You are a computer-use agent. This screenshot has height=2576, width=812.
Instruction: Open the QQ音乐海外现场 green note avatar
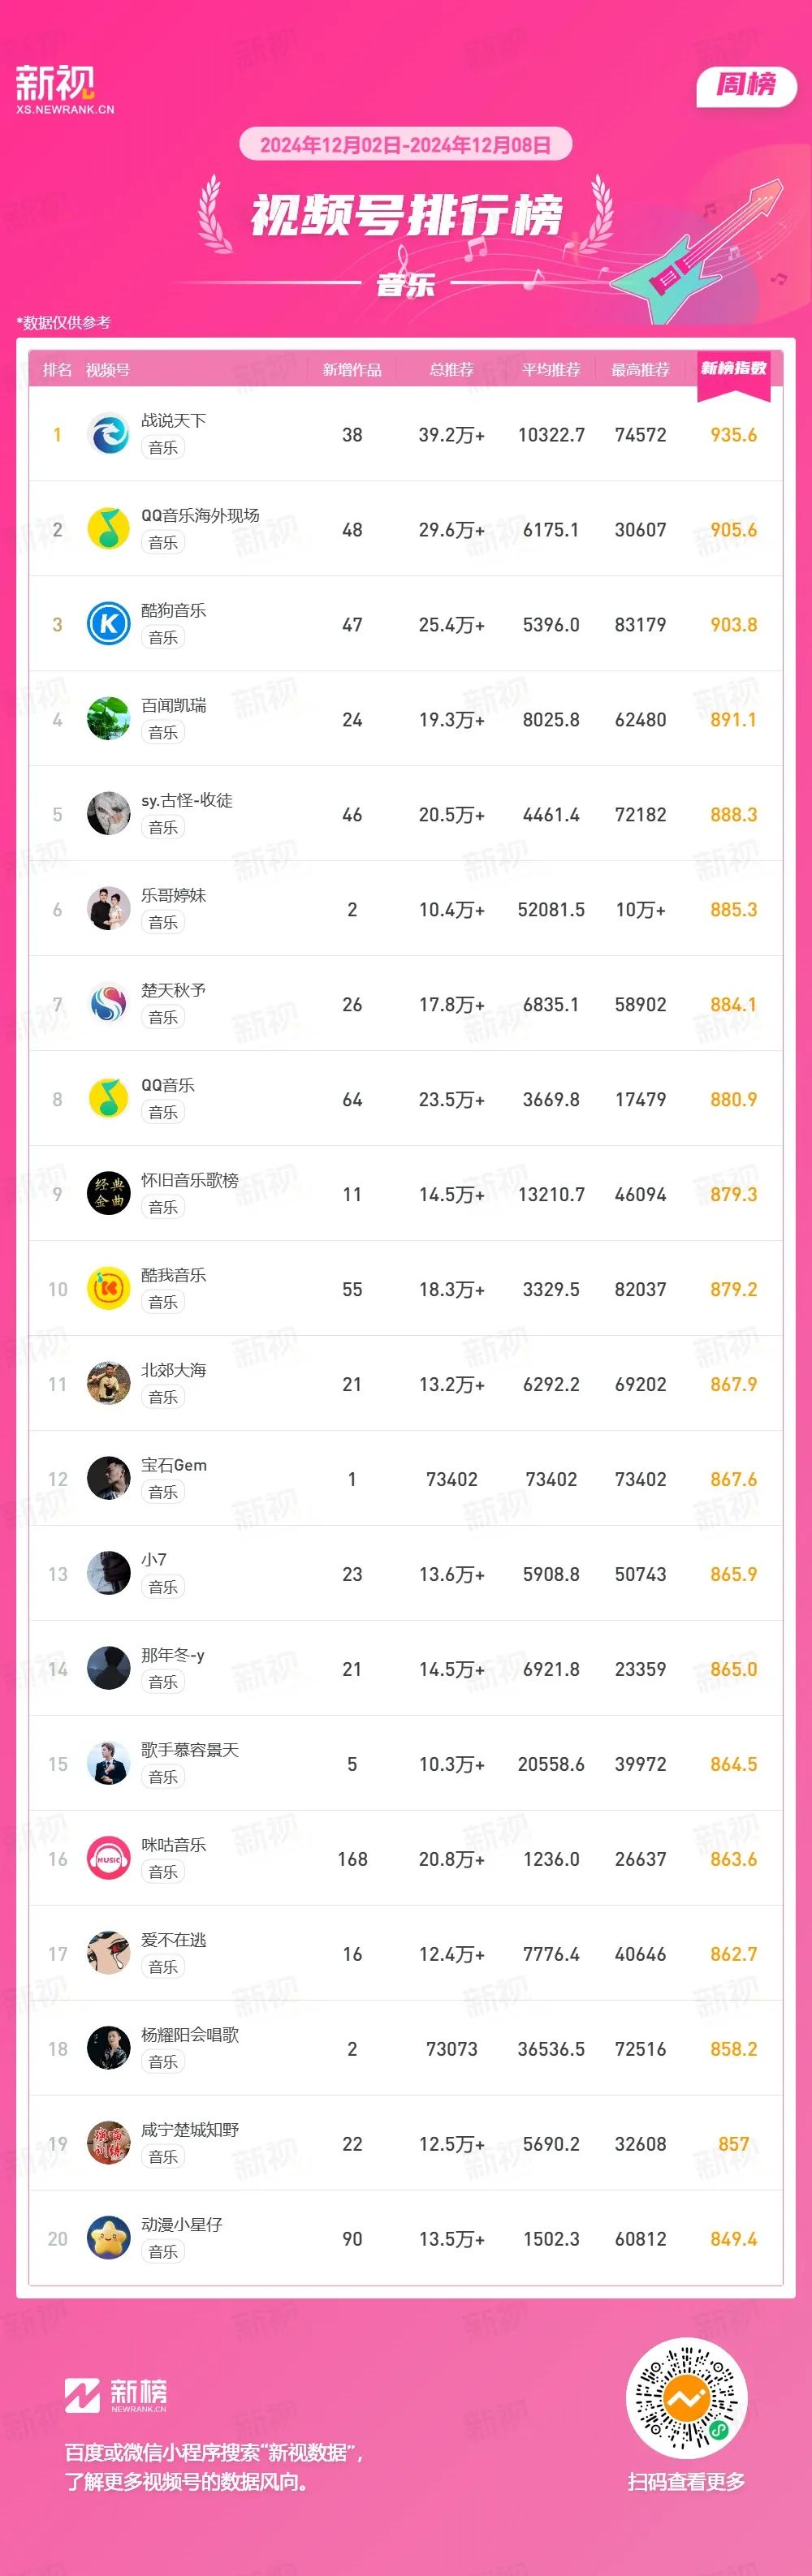109,529
